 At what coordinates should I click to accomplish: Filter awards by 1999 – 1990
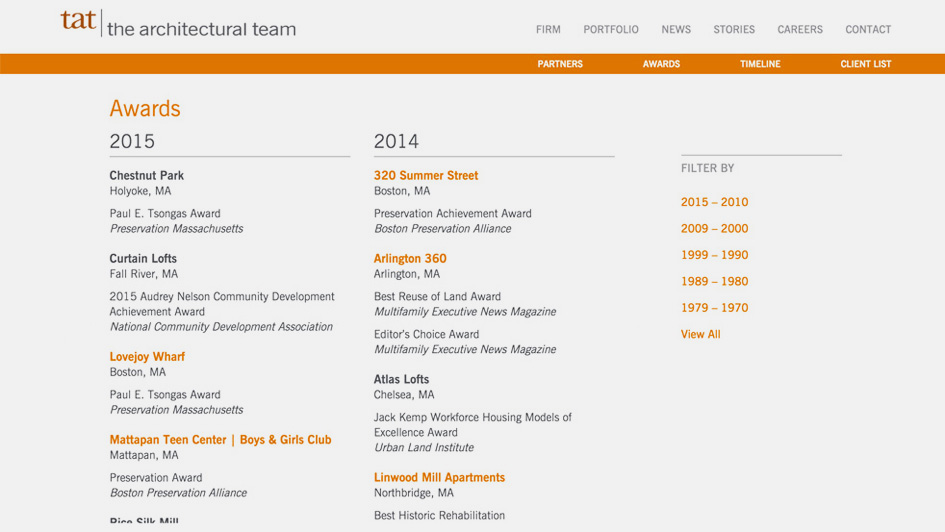[714, 255]
